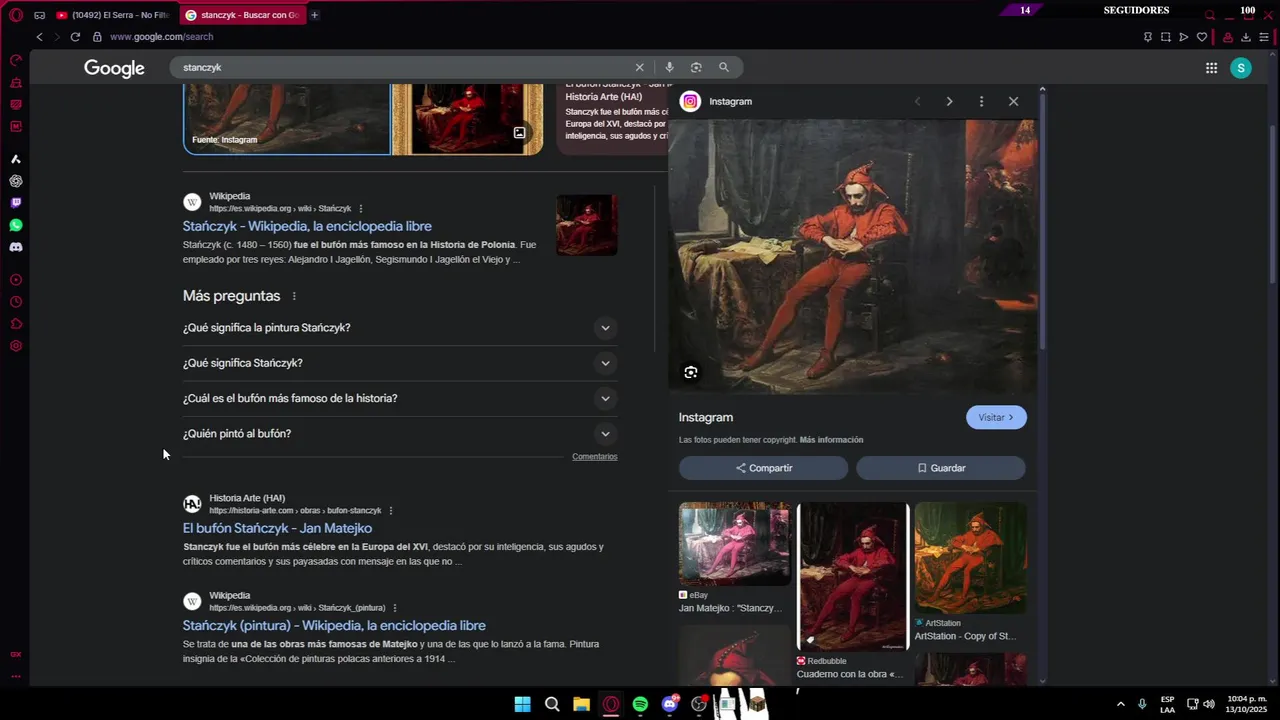Open the Aria AI sidebar icon
Viewport: 1280px width, 720px height.
[16, 159]
